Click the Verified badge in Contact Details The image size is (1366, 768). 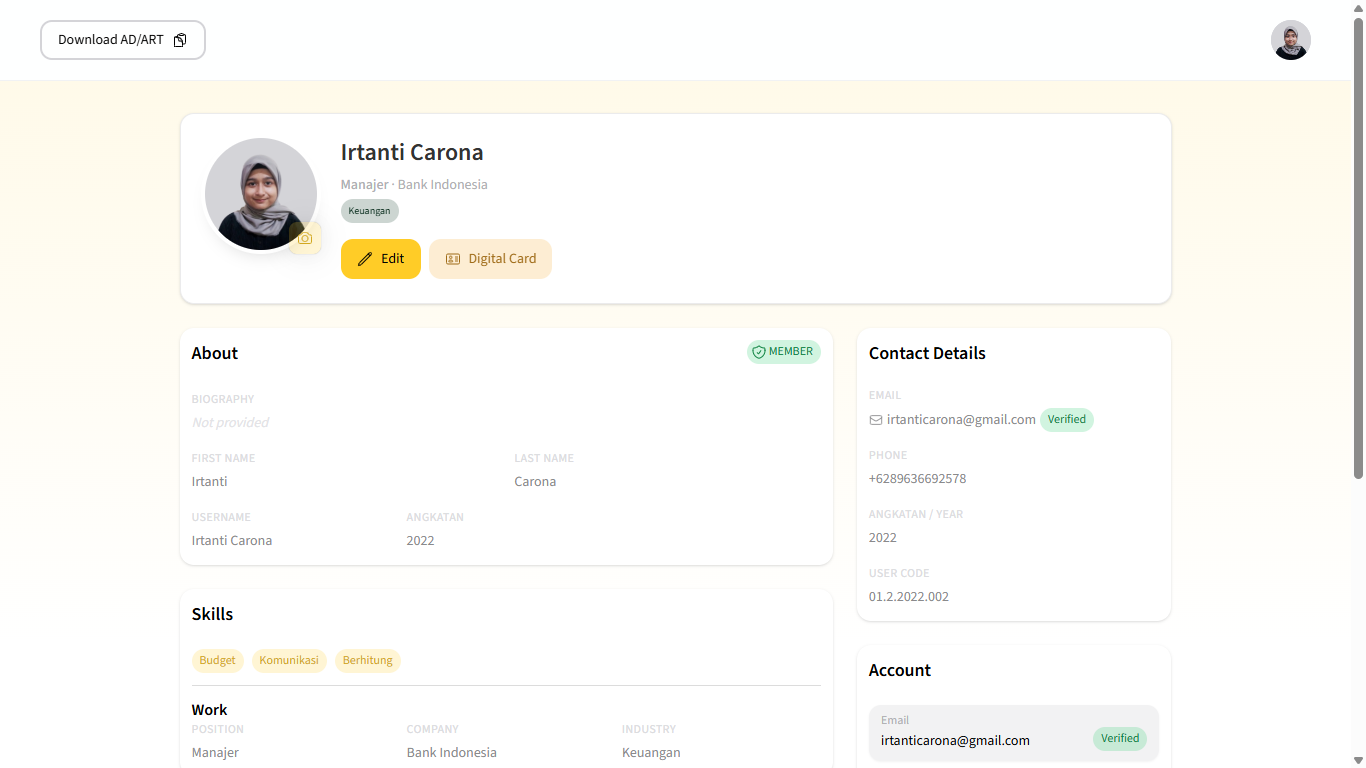click(x=1066, y=420)
